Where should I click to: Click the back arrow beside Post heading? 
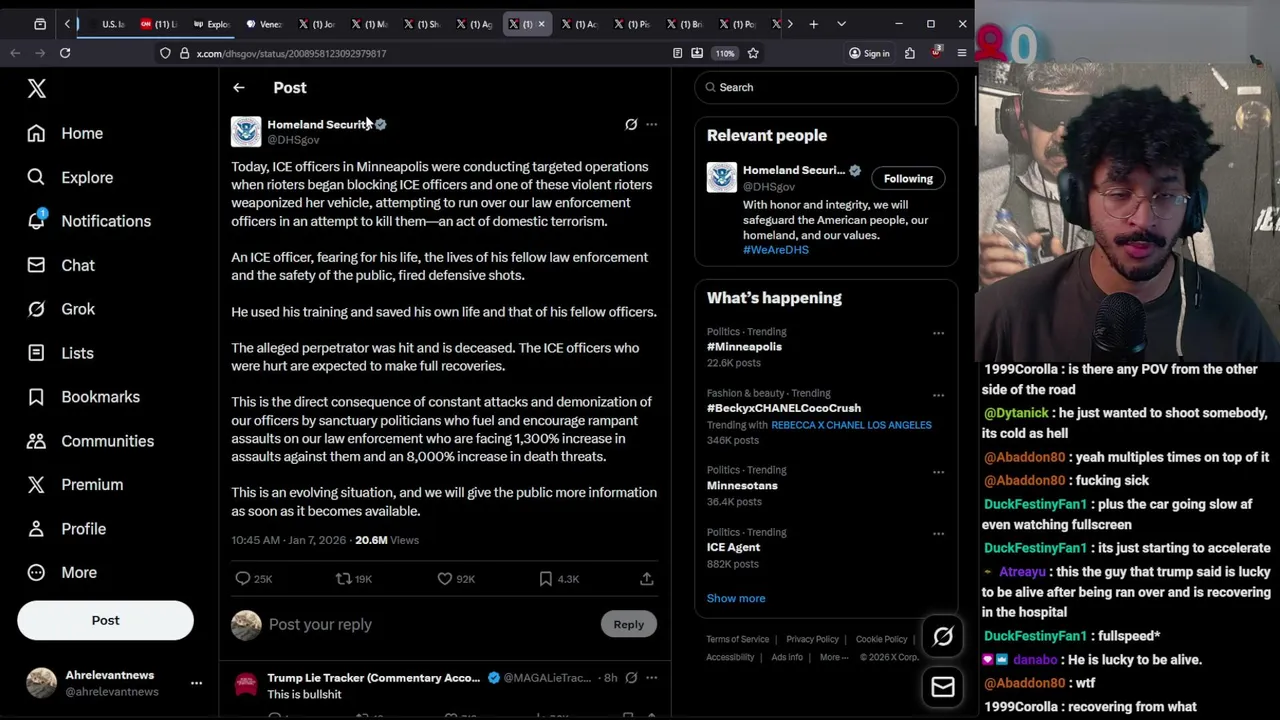pos(238,88)
